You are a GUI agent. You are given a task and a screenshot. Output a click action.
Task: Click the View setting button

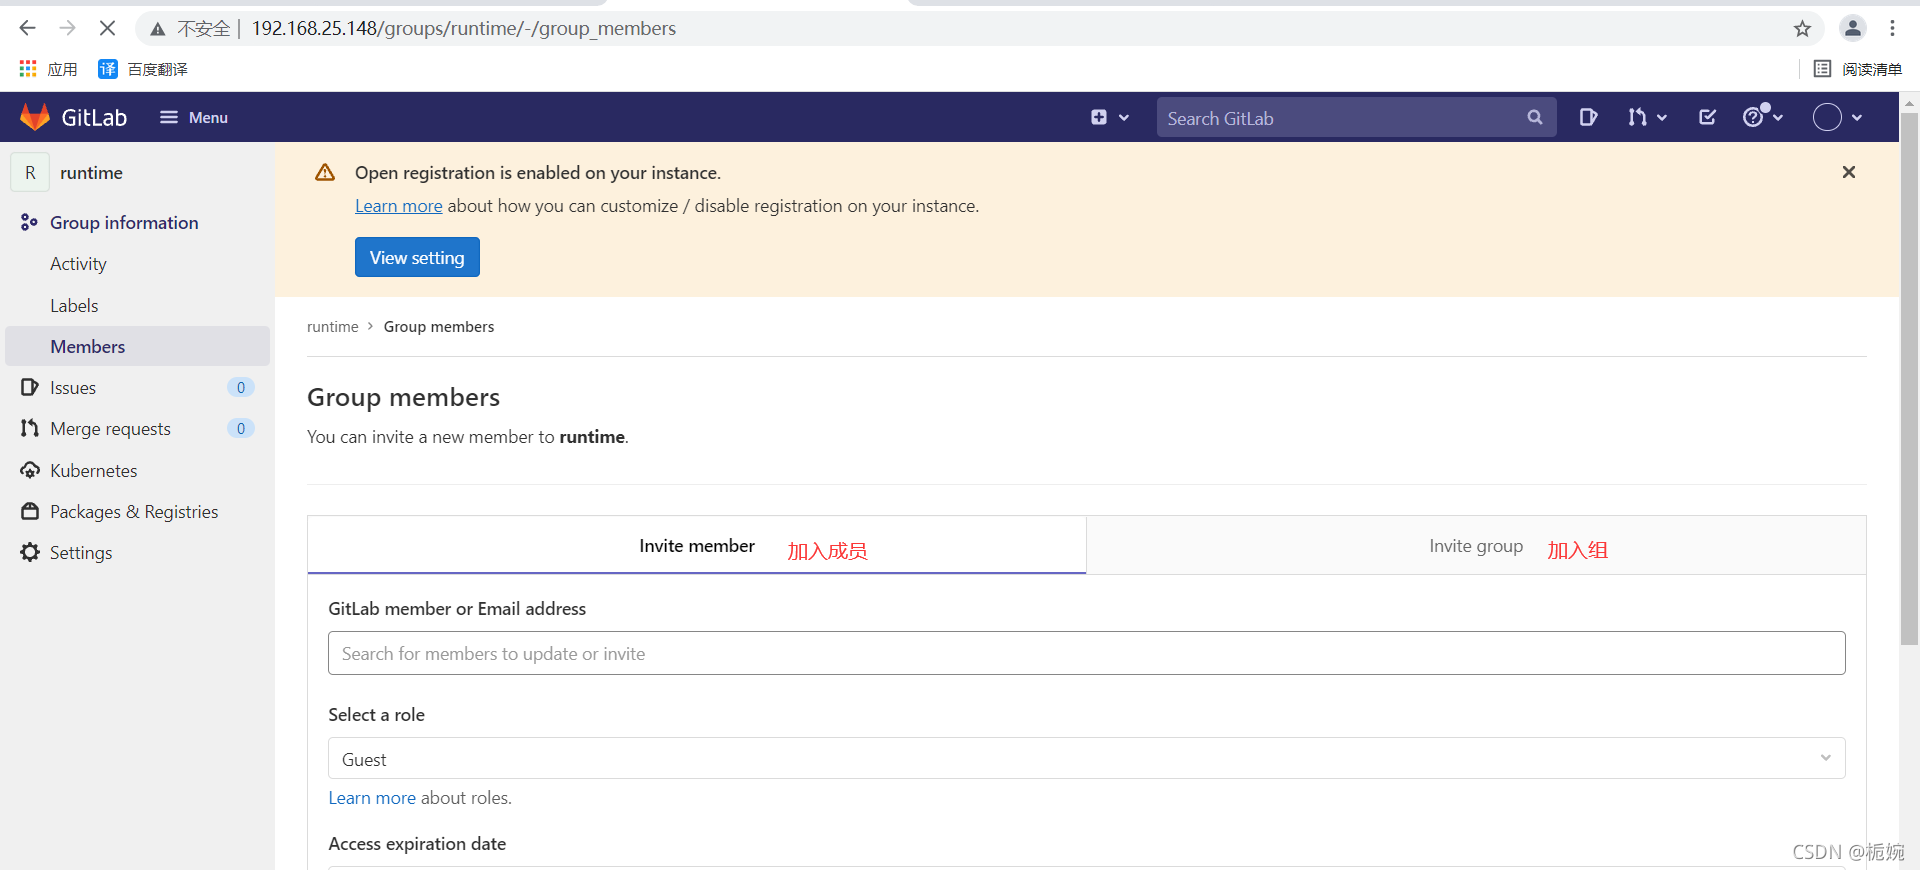(417, 257)
